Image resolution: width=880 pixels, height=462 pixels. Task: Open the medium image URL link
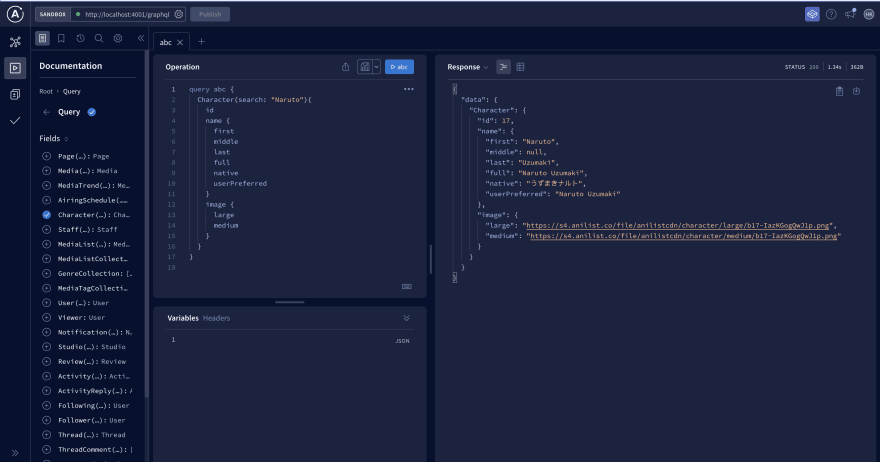point(684,236)
